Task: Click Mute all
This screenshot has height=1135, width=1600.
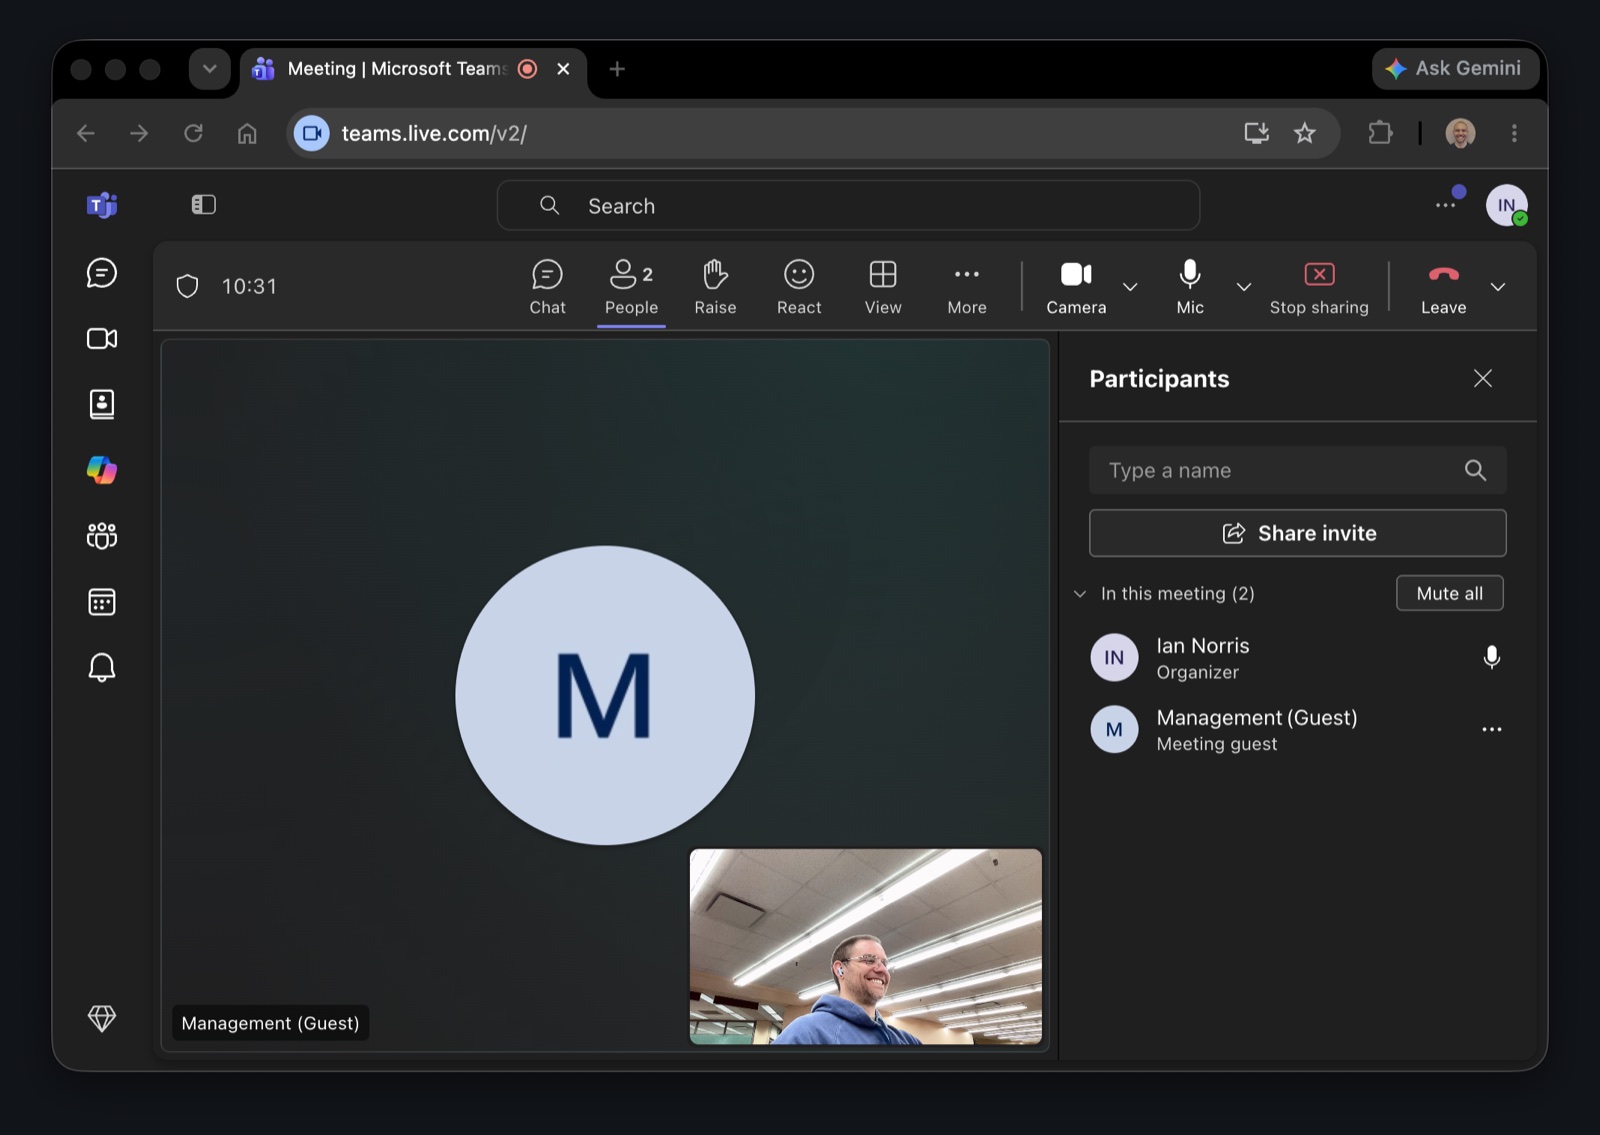Action: coord(1450,593)
